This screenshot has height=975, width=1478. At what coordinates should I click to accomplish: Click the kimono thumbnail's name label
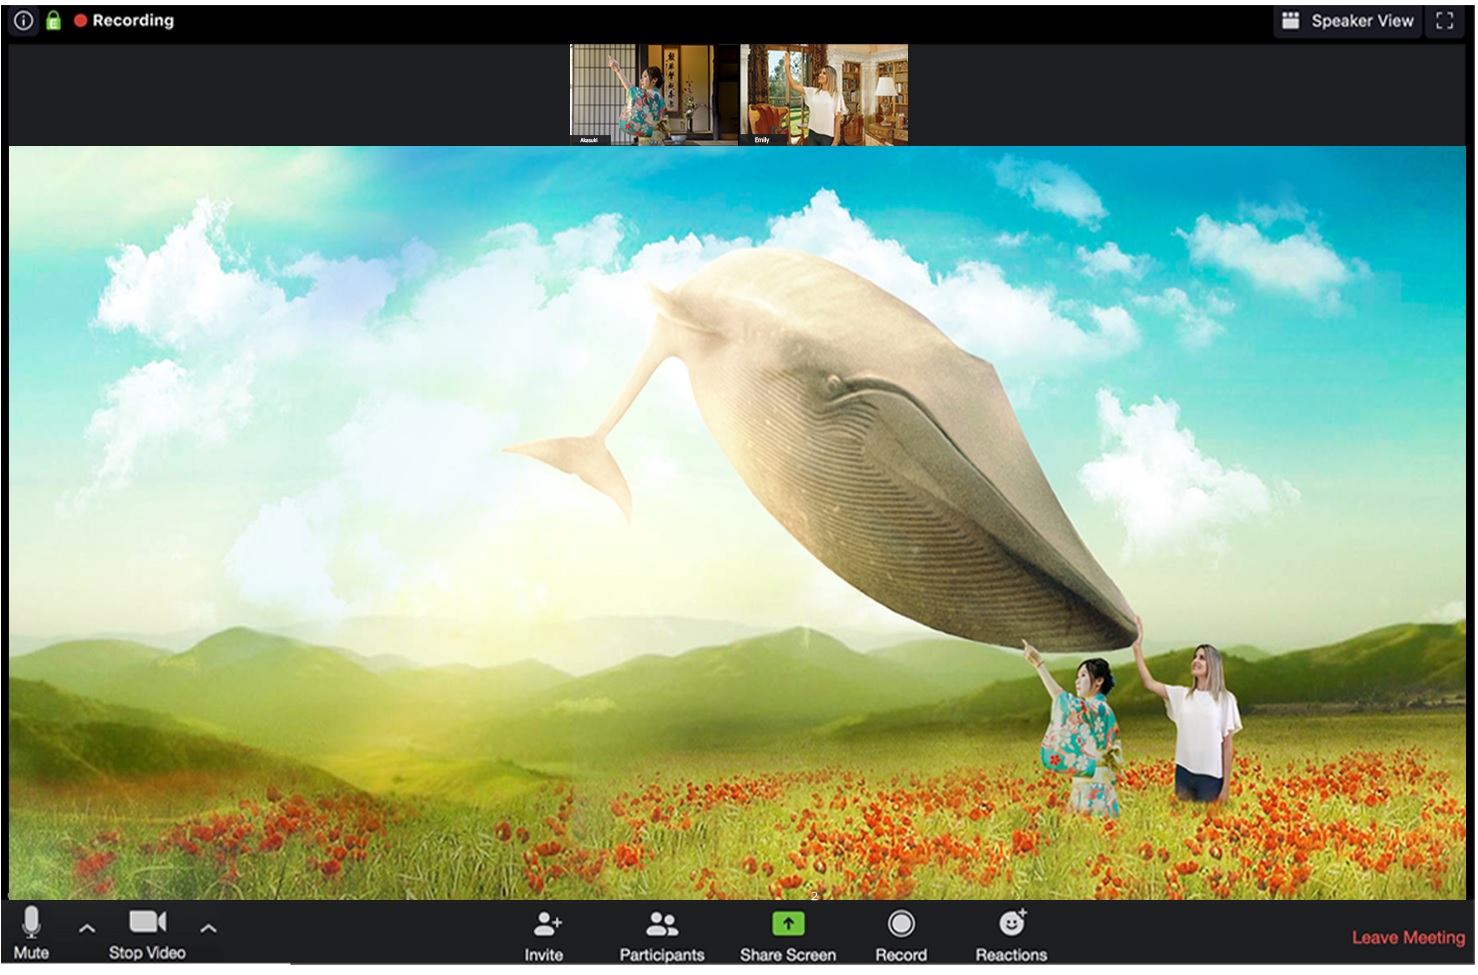589,140
